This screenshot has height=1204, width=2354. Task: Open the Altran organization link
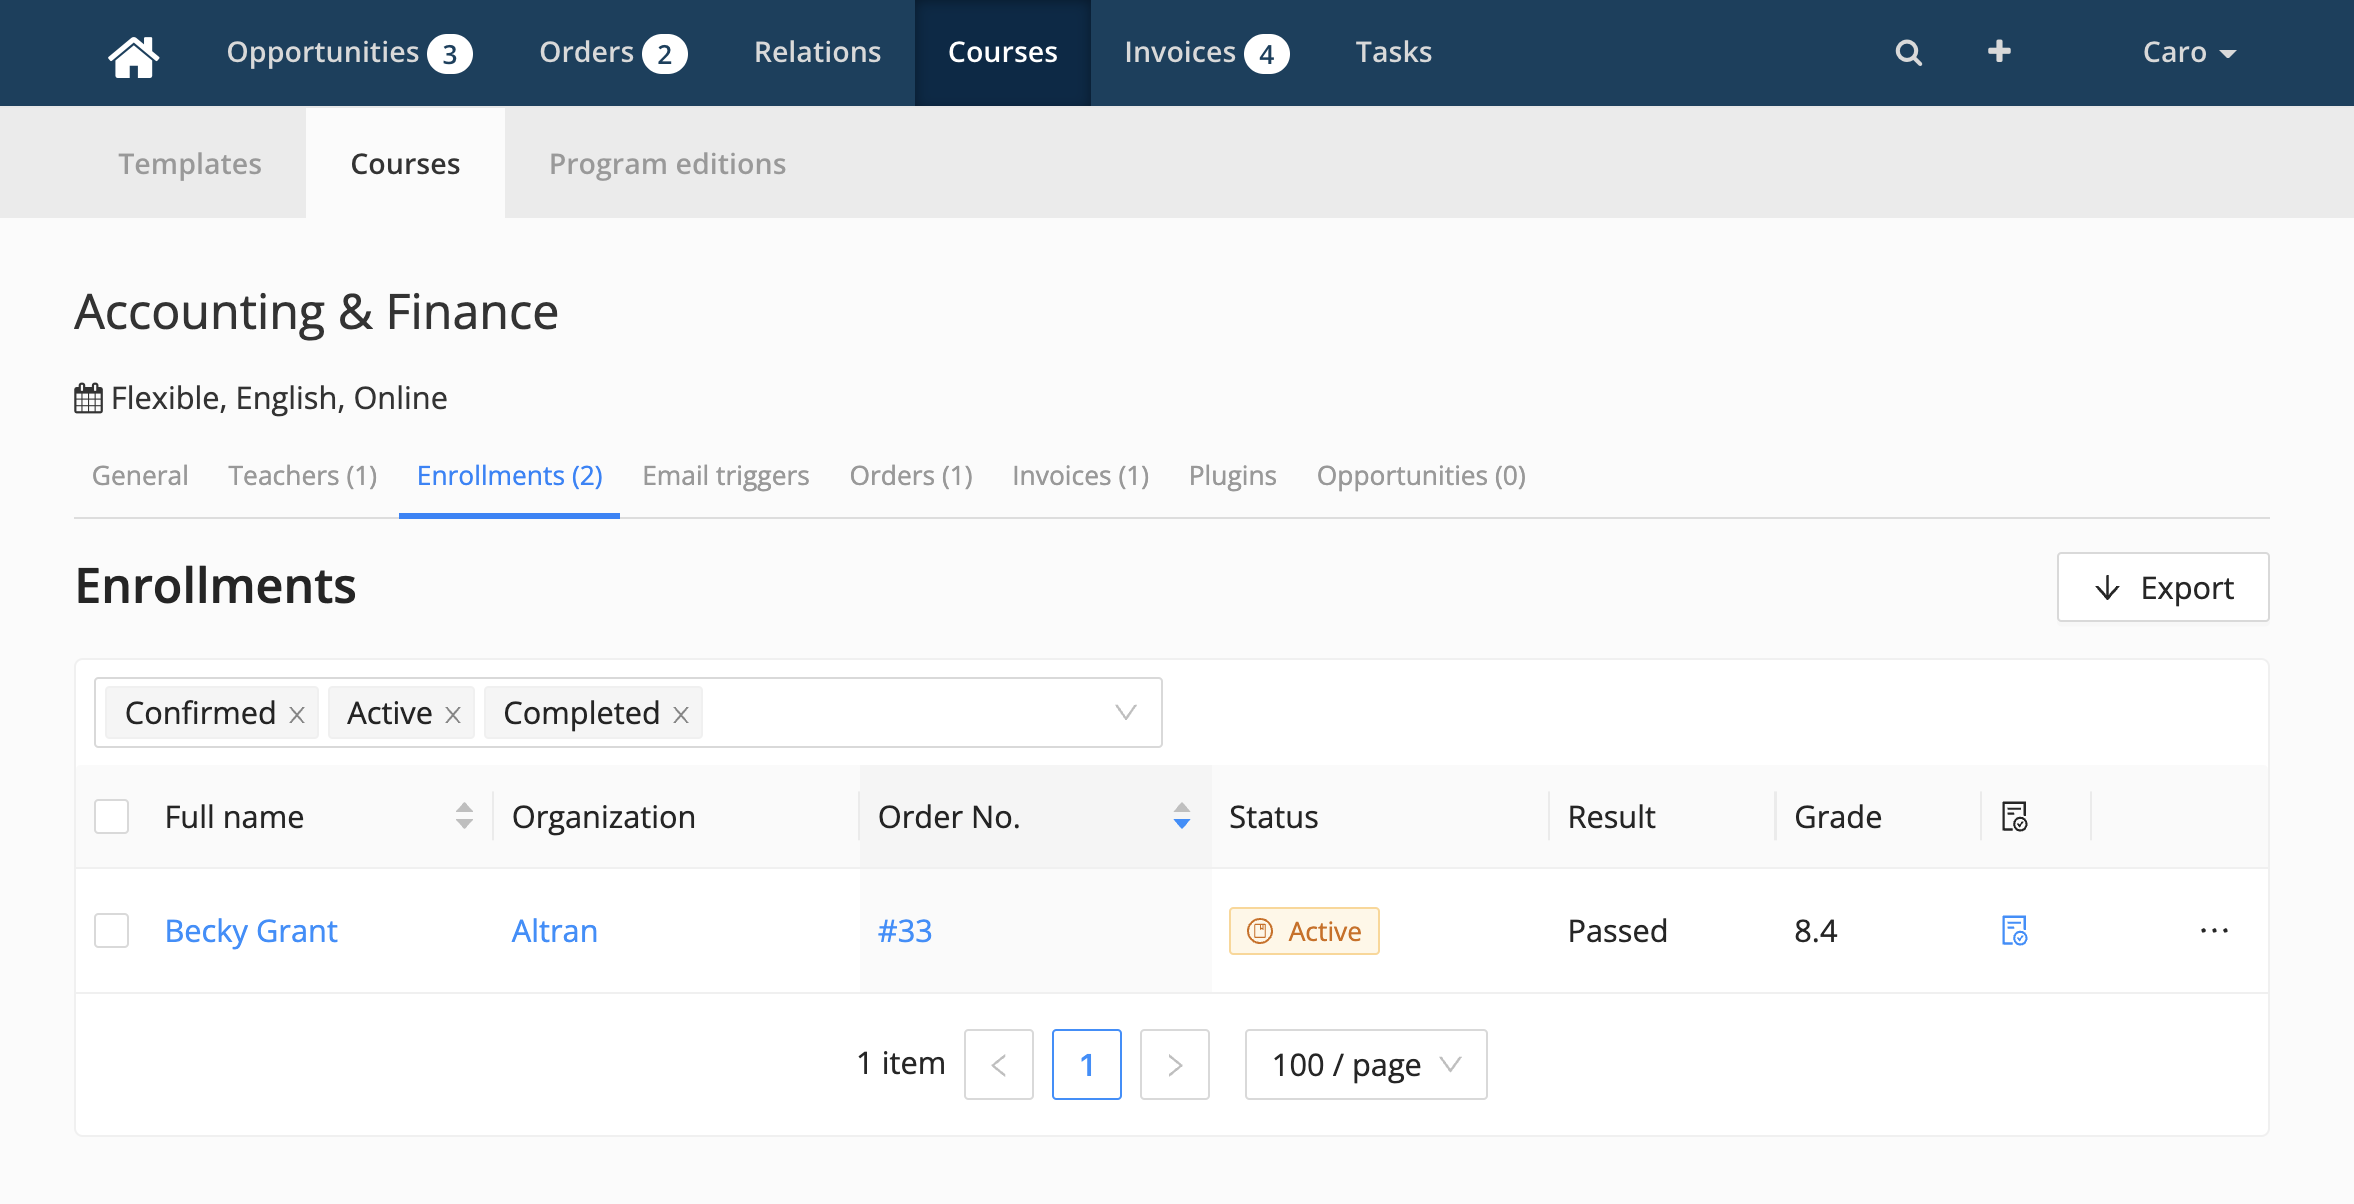pos(555,931)
